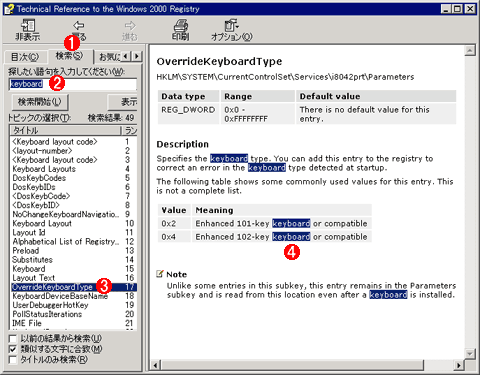The image size is (480, 375).
Task: Switch to the 目次 (Contents) tab
Action: [x=25, y=57]
